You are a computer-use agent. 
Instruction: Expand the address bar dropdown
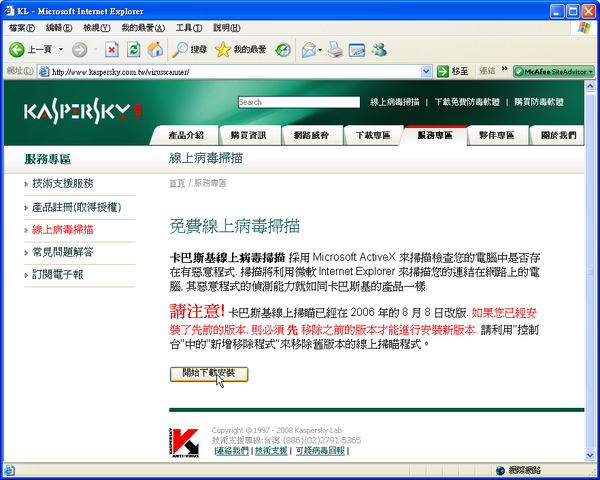click(x=426, y=71)
